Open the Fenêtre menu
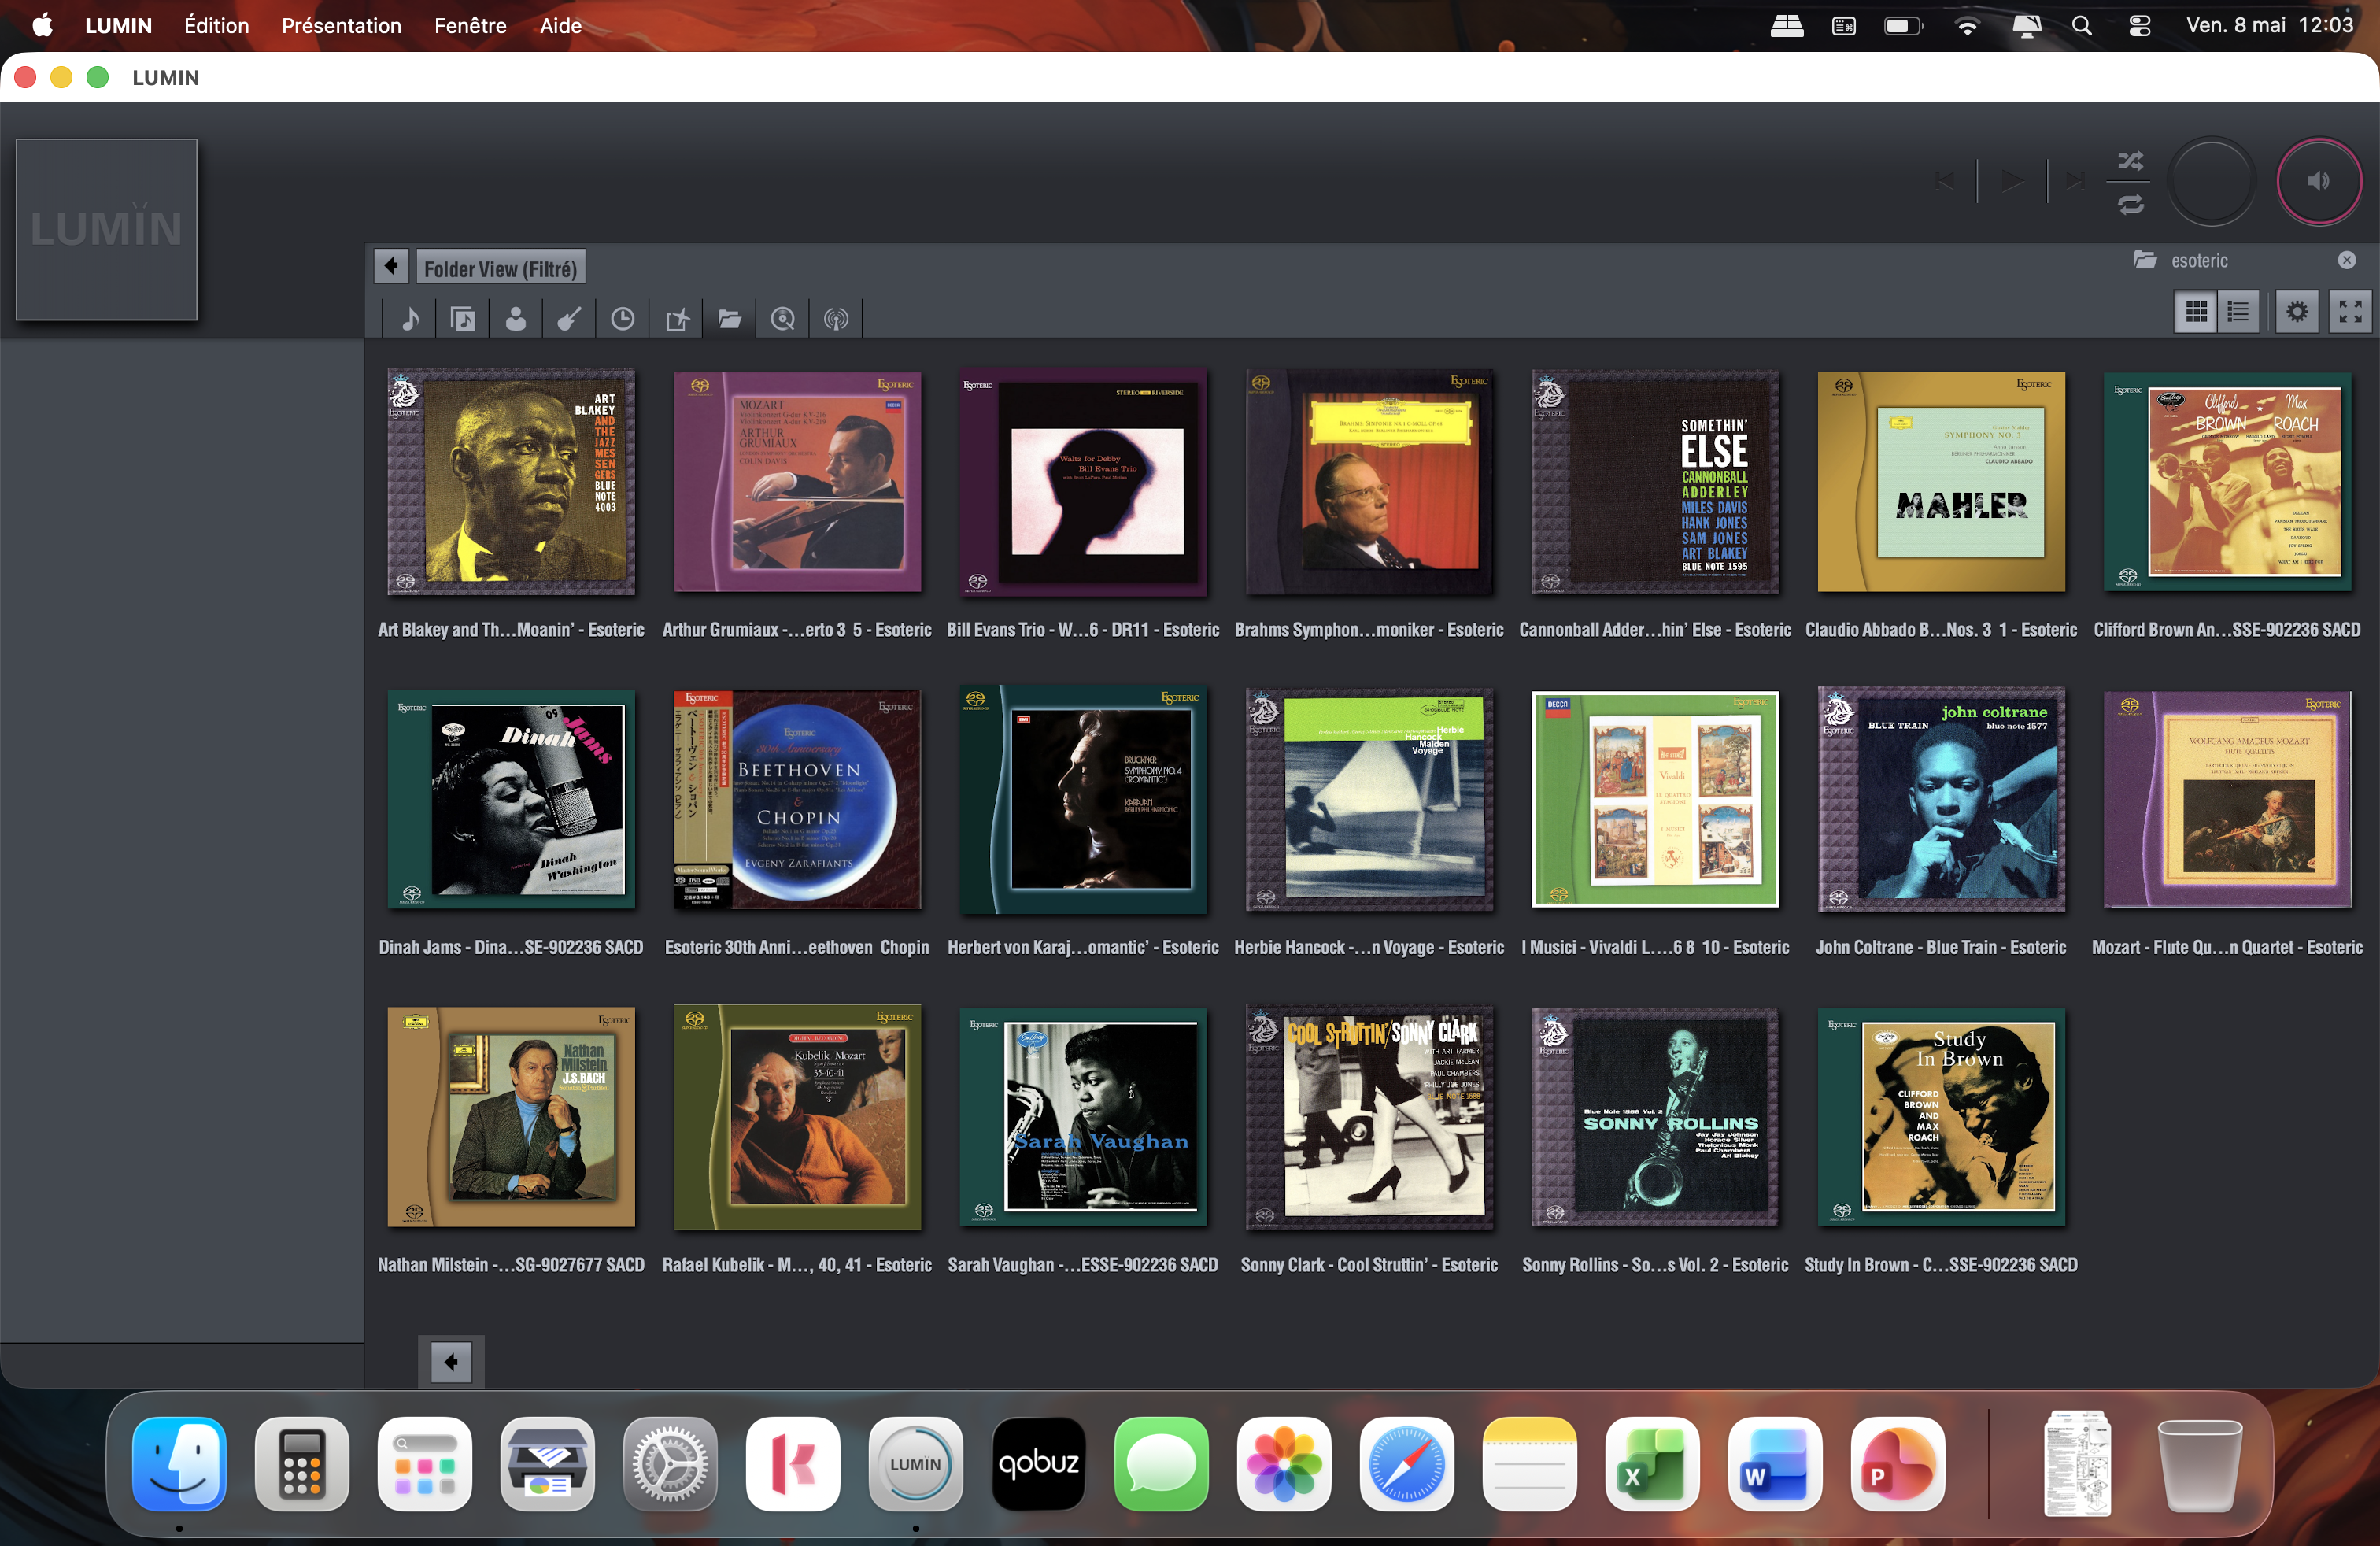The height and width of the screenshot is (1546, 2380). (x=470, y=25)
